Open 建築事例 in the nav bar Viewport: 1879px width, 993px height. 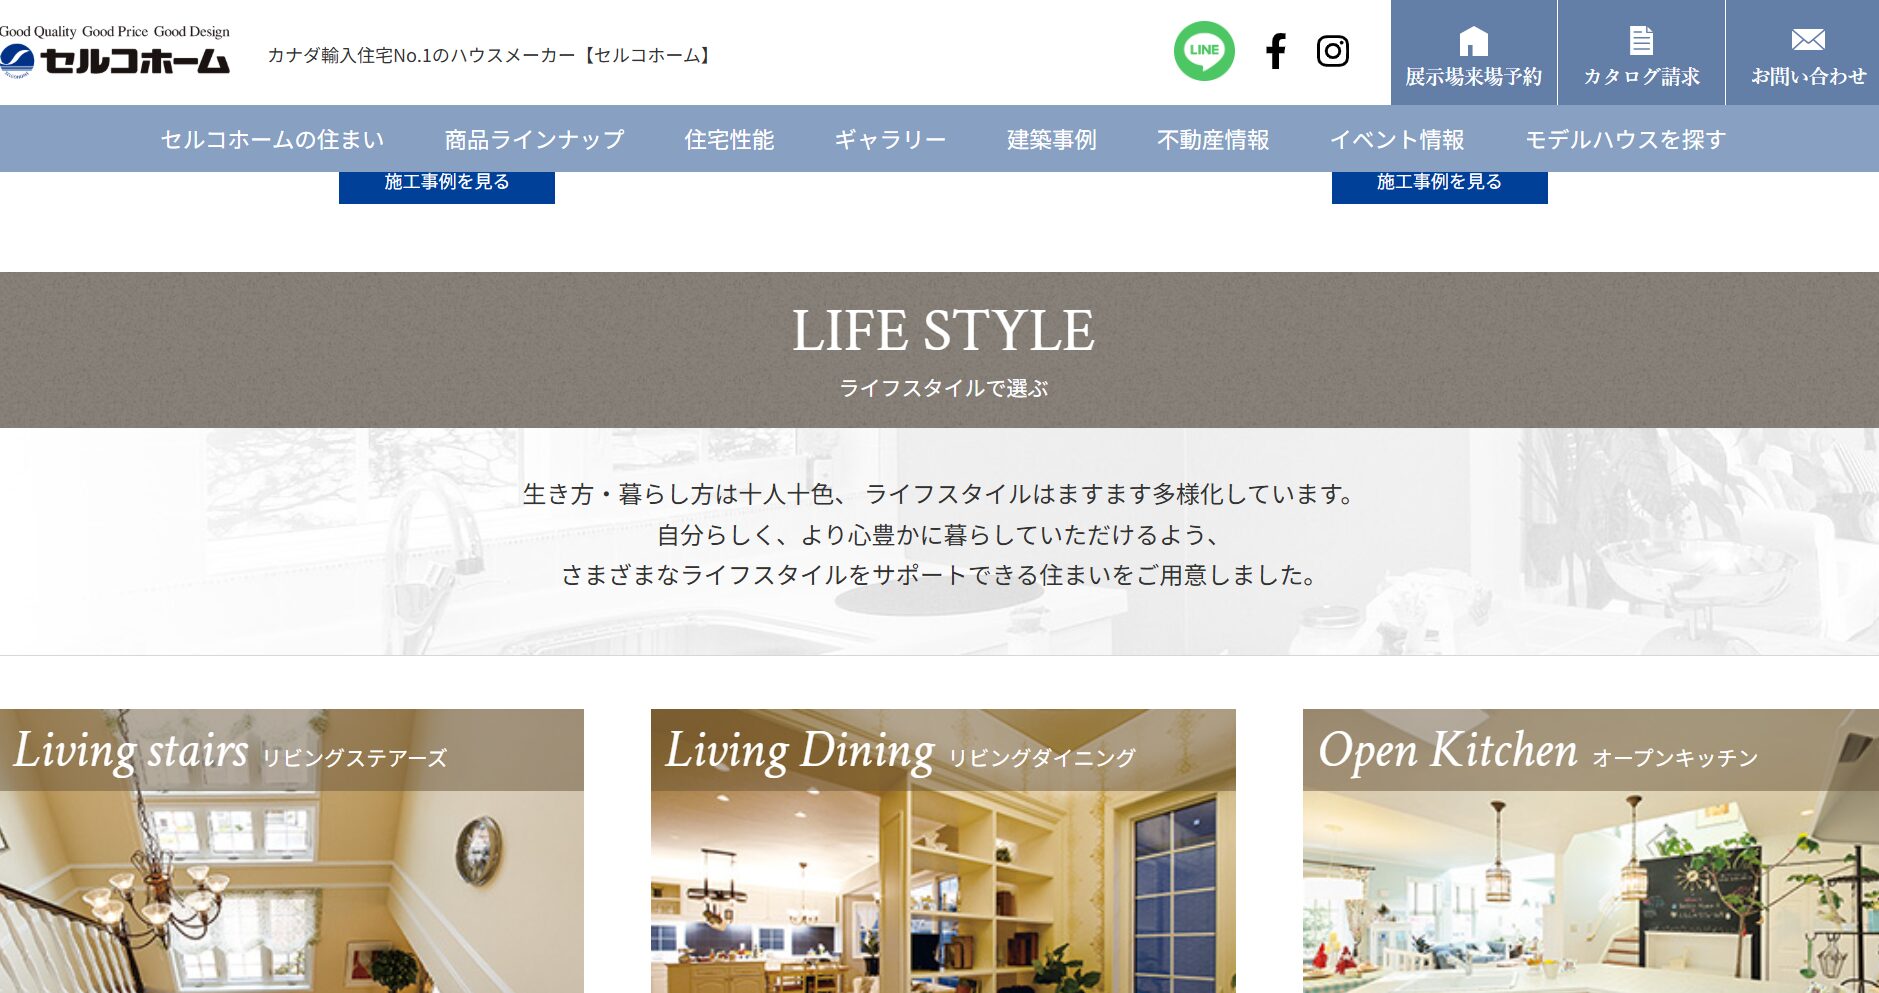click(1052, 140)
